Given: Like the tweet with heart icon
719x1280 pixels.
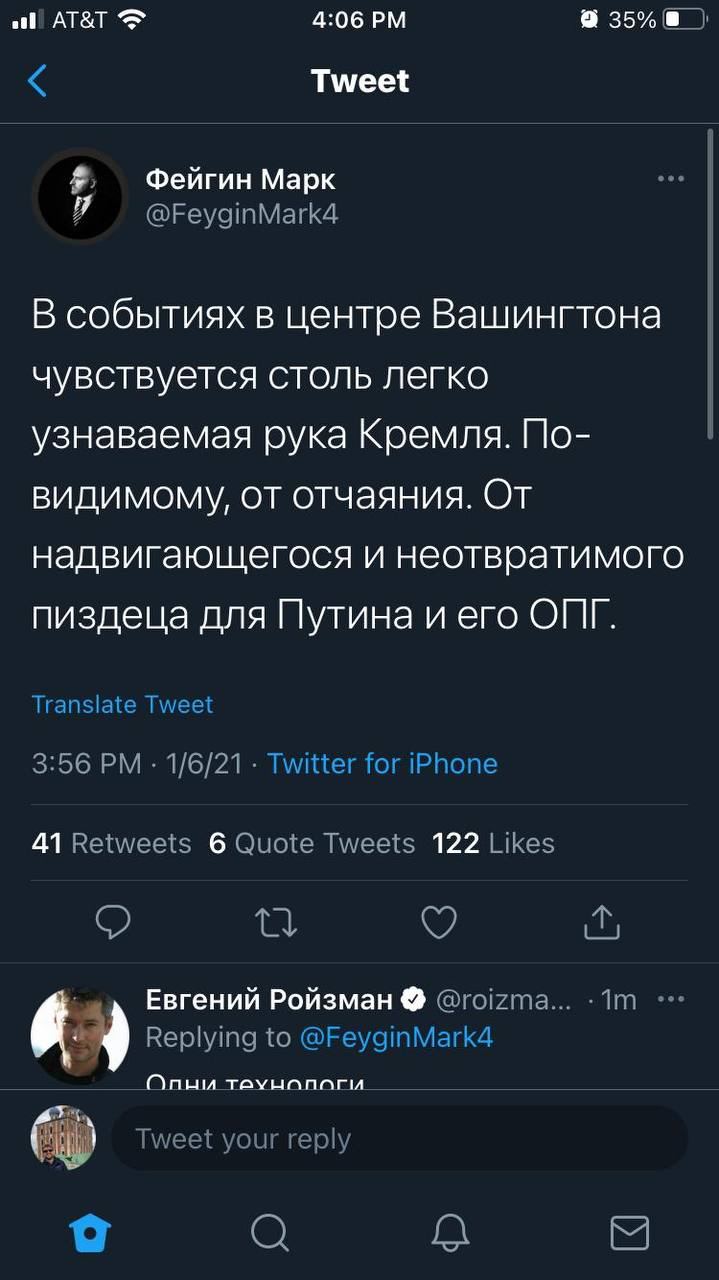Looking at the screenshot, I should pos(439,922).
